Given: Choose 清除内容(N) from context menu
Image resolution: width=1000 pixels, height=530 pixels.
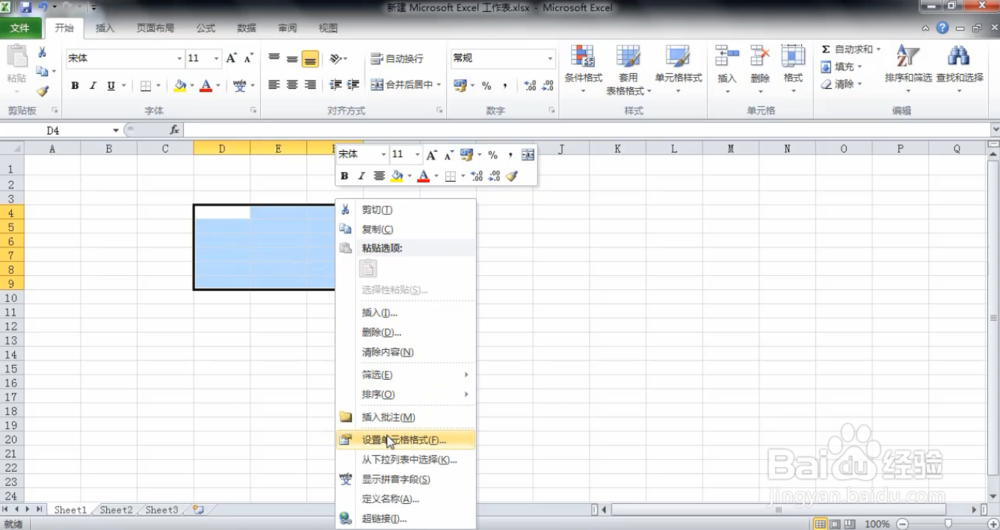Looking at the screenshot, I should [x=406, y=352].
